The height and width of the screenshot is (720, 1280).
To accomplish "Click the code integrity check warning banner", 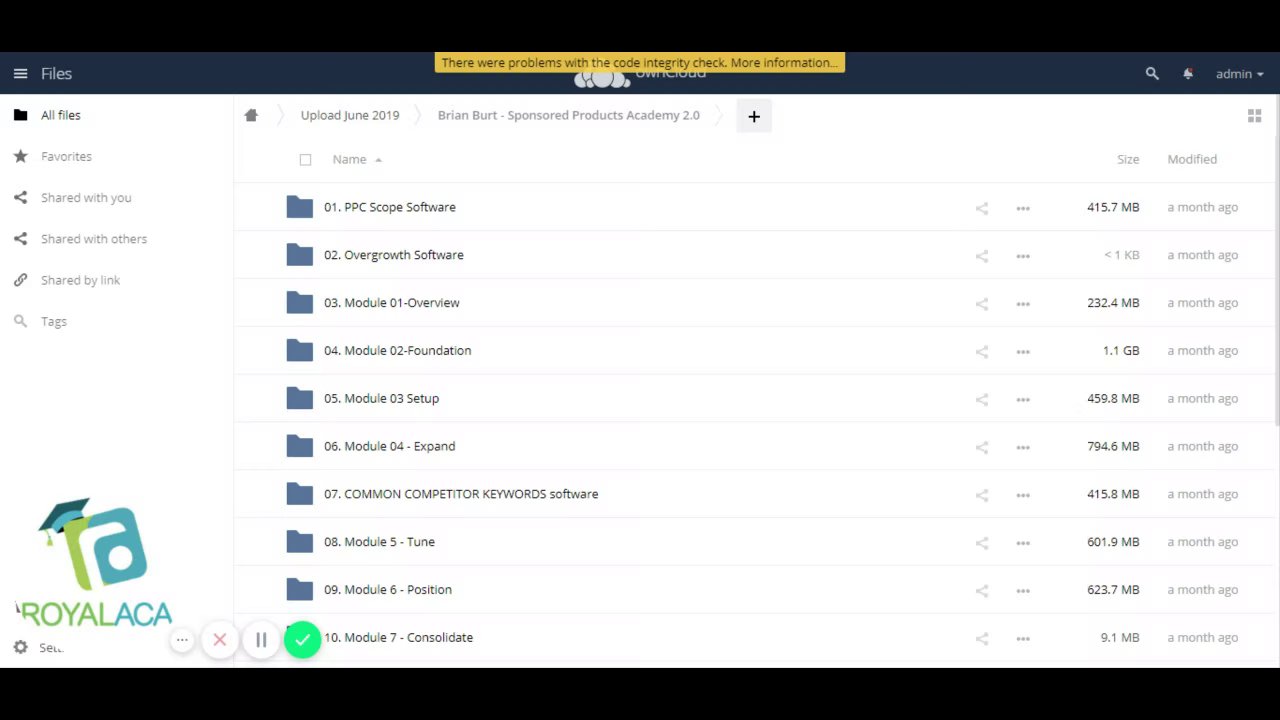I will pos(640,62).
